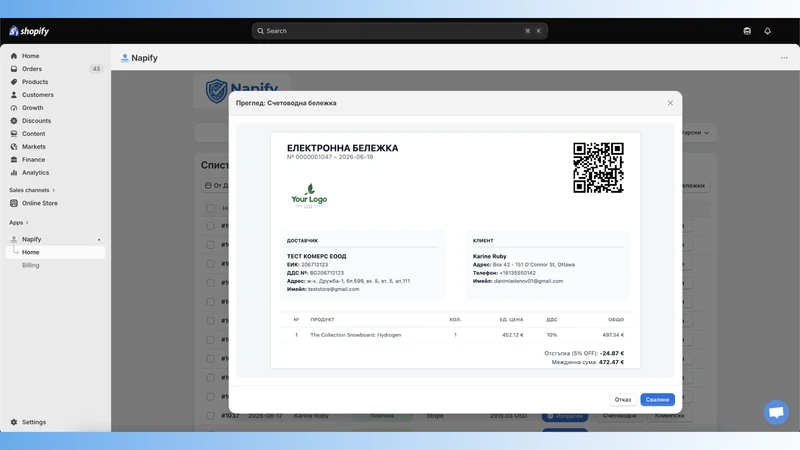
Task: Open the store icon in the top bar
Action: (x=747, y=31)
